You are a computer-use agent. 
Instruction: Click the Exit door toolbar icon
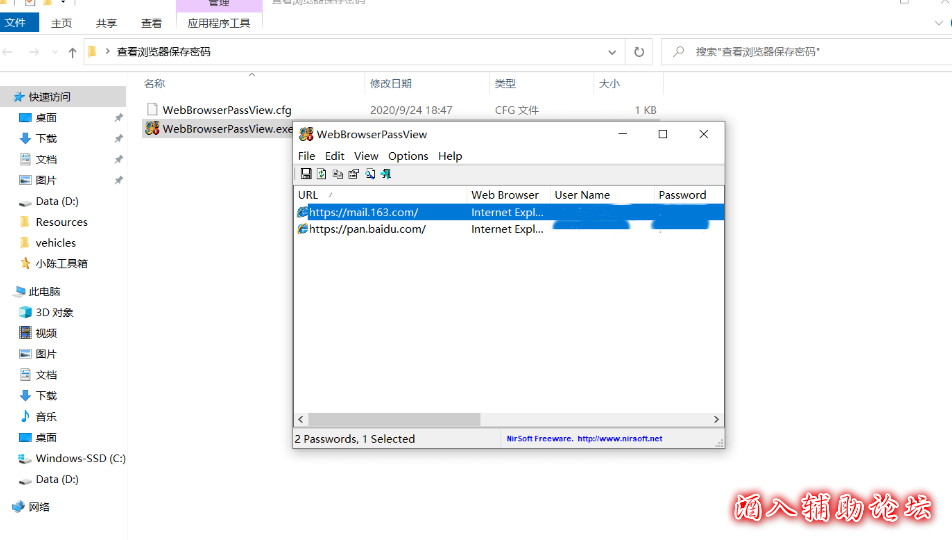(x=386, y=174)
